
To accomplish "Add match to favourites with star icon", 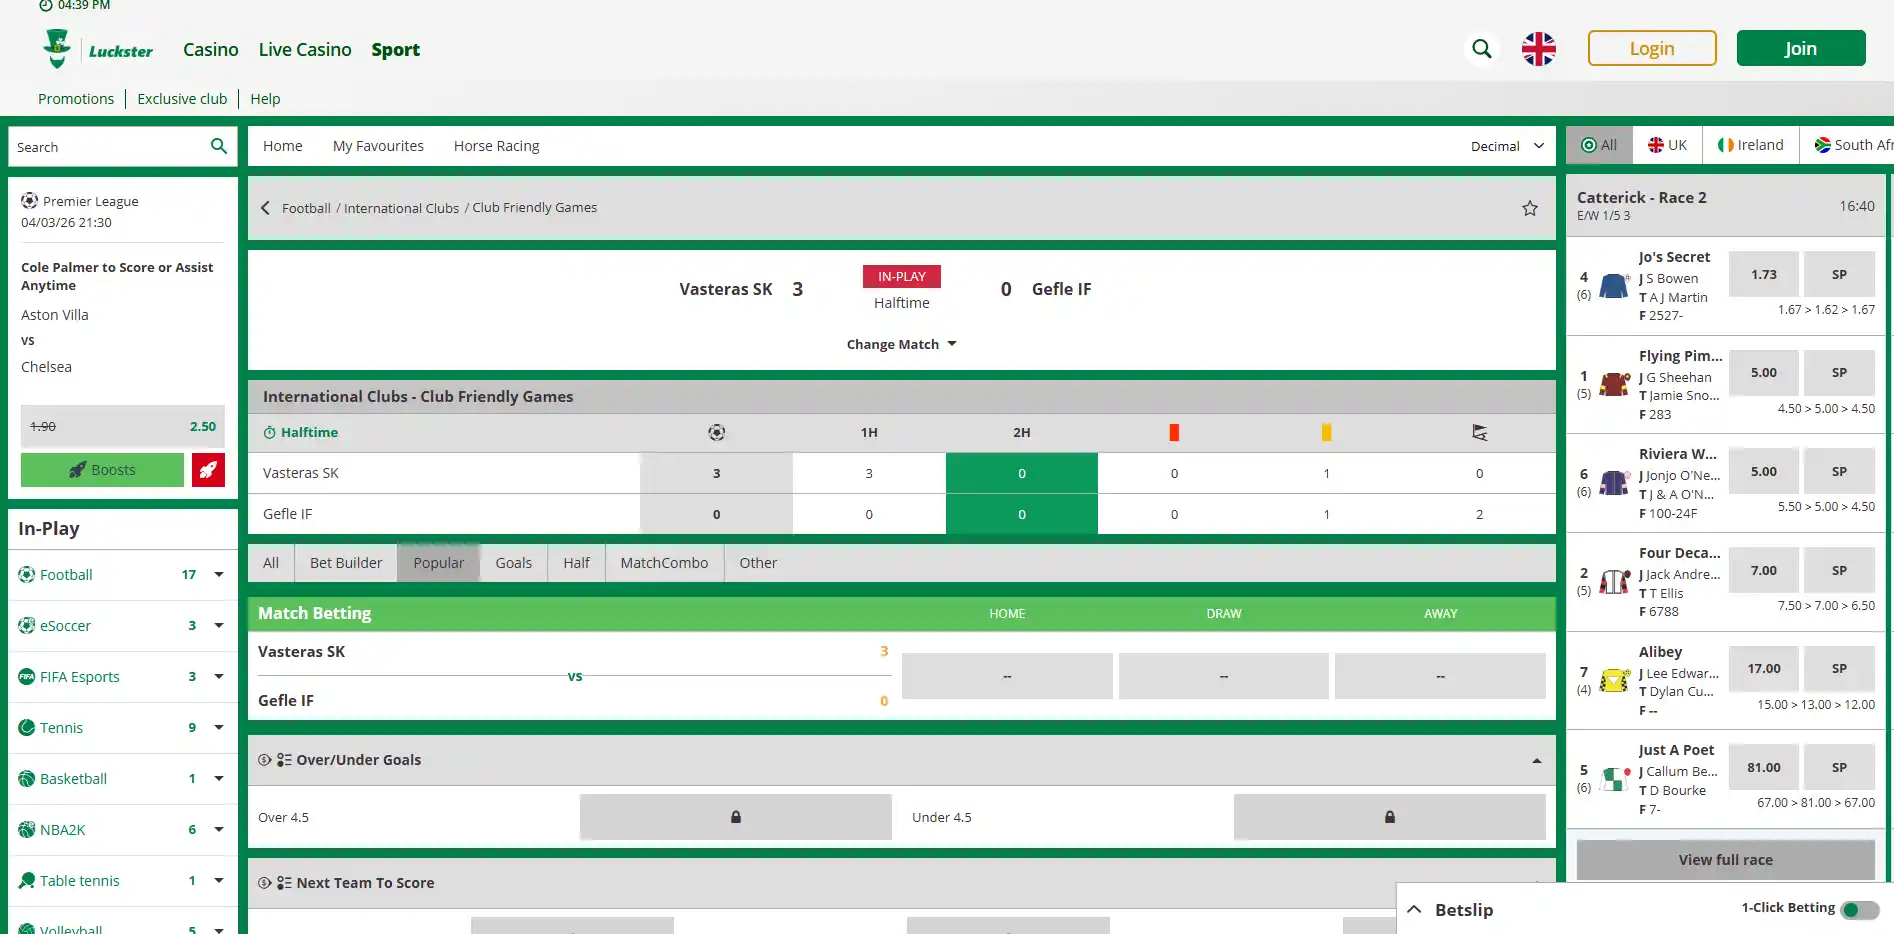I will pos(1529,208).
